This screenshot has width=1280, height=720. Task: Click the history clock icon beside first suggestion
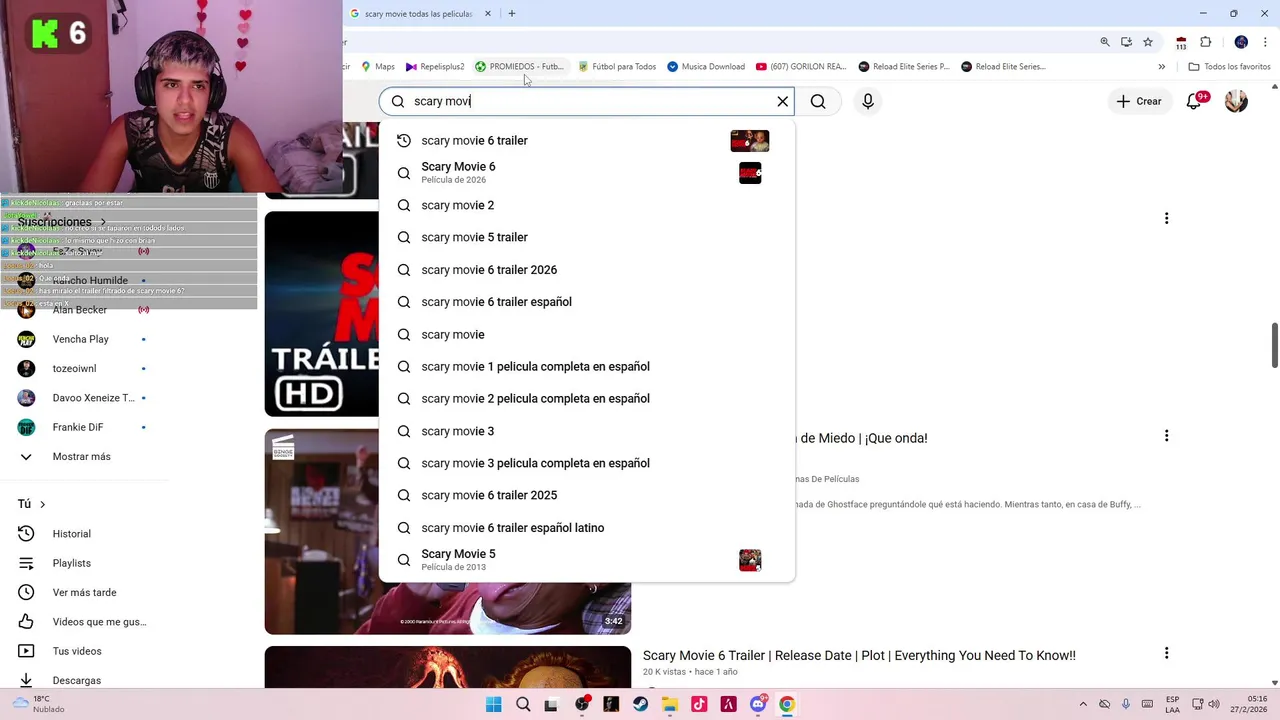[x=404, y=140]
